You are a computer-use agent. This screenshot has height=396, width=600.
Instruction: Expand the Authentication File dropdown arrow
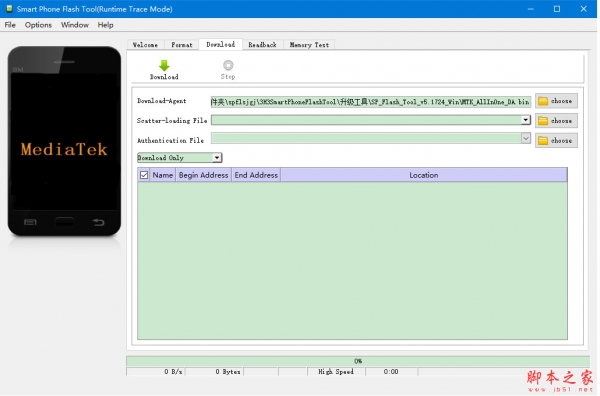click(526, 138)
